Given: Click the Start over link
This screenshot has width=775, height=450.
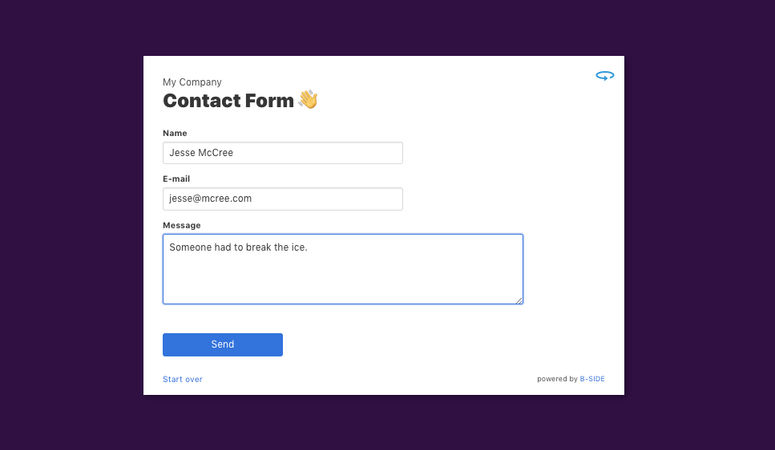Looking at the screenshot, I should (x=183, y=379).
